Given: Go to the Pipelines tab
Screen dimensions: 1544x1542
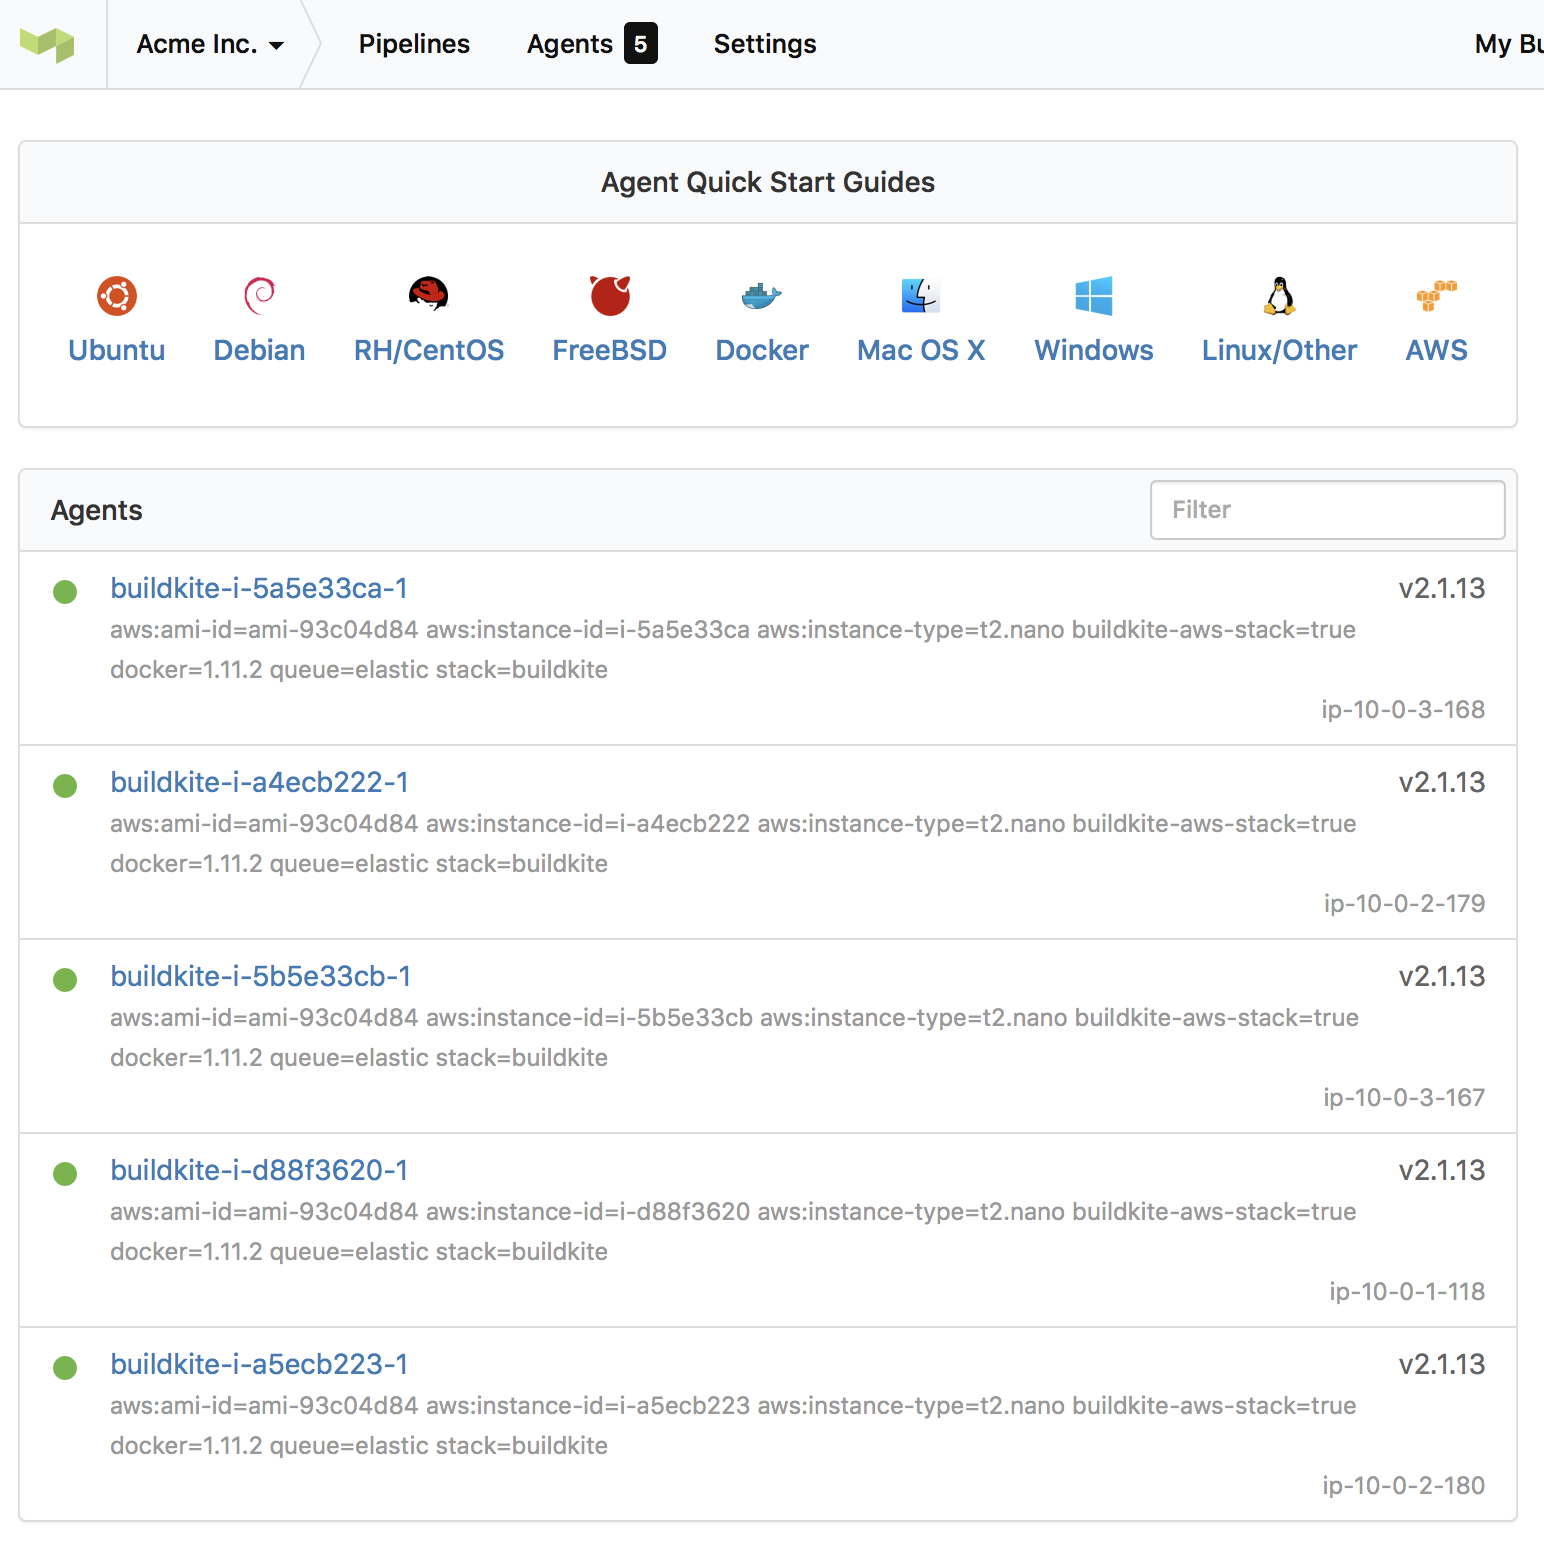Looking at the screenshot, I should (x=414, y=44).
